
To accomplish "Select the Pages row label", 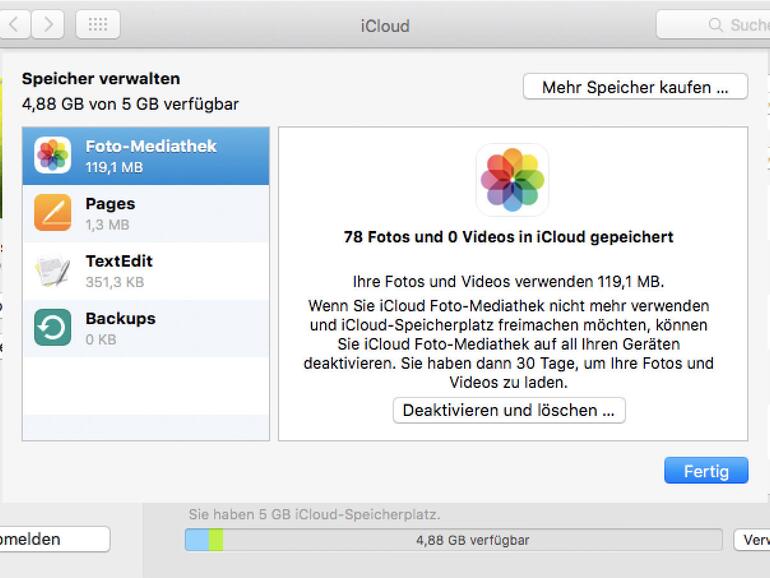I will click(110, 204).
